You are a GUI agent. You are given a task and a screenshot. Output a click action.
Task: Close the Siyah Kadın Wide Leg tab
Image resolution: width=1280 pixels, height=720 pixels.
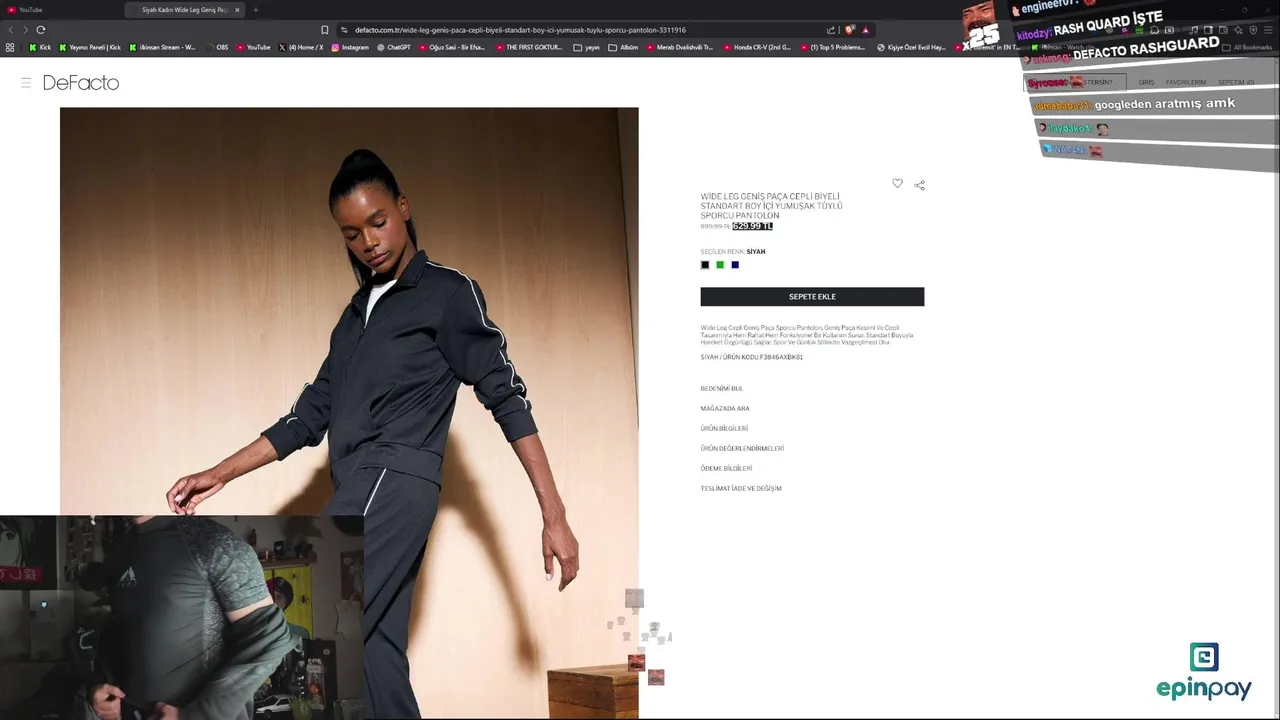coord(237,10)
